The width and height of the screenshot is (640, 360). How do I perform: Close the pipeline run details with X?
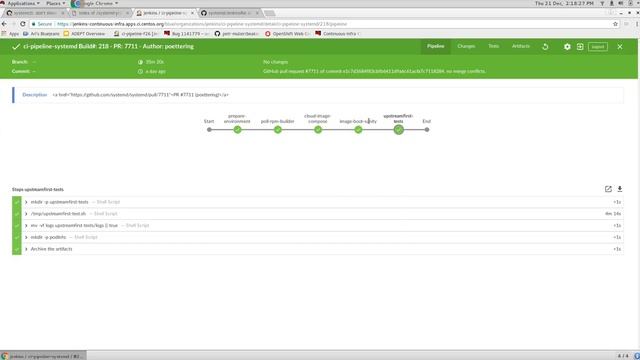(x=620, y=47)
